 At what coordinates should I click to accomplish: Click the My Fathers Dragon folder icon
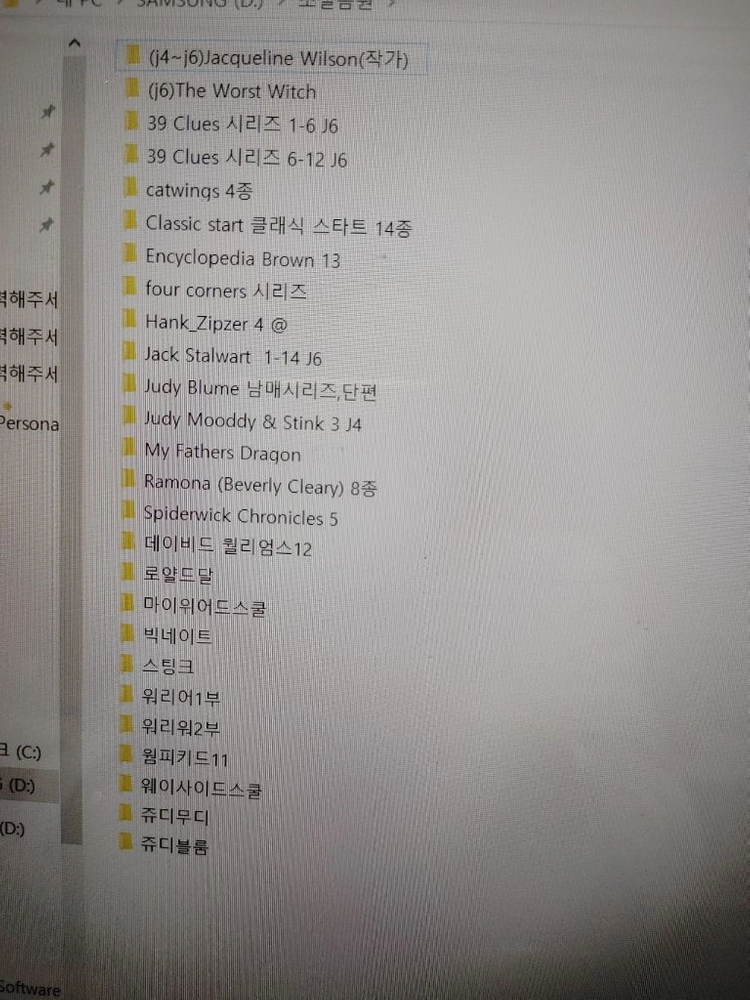tap(128, 448)
